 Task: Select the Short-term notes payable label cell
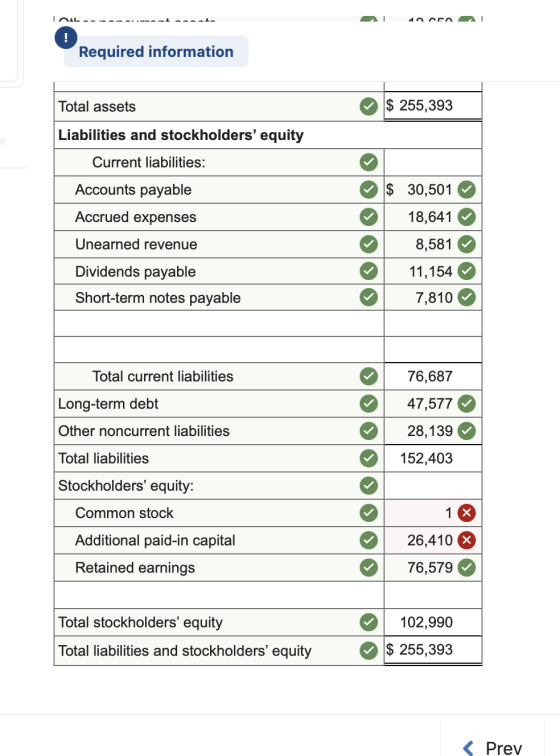click(219, 297)
